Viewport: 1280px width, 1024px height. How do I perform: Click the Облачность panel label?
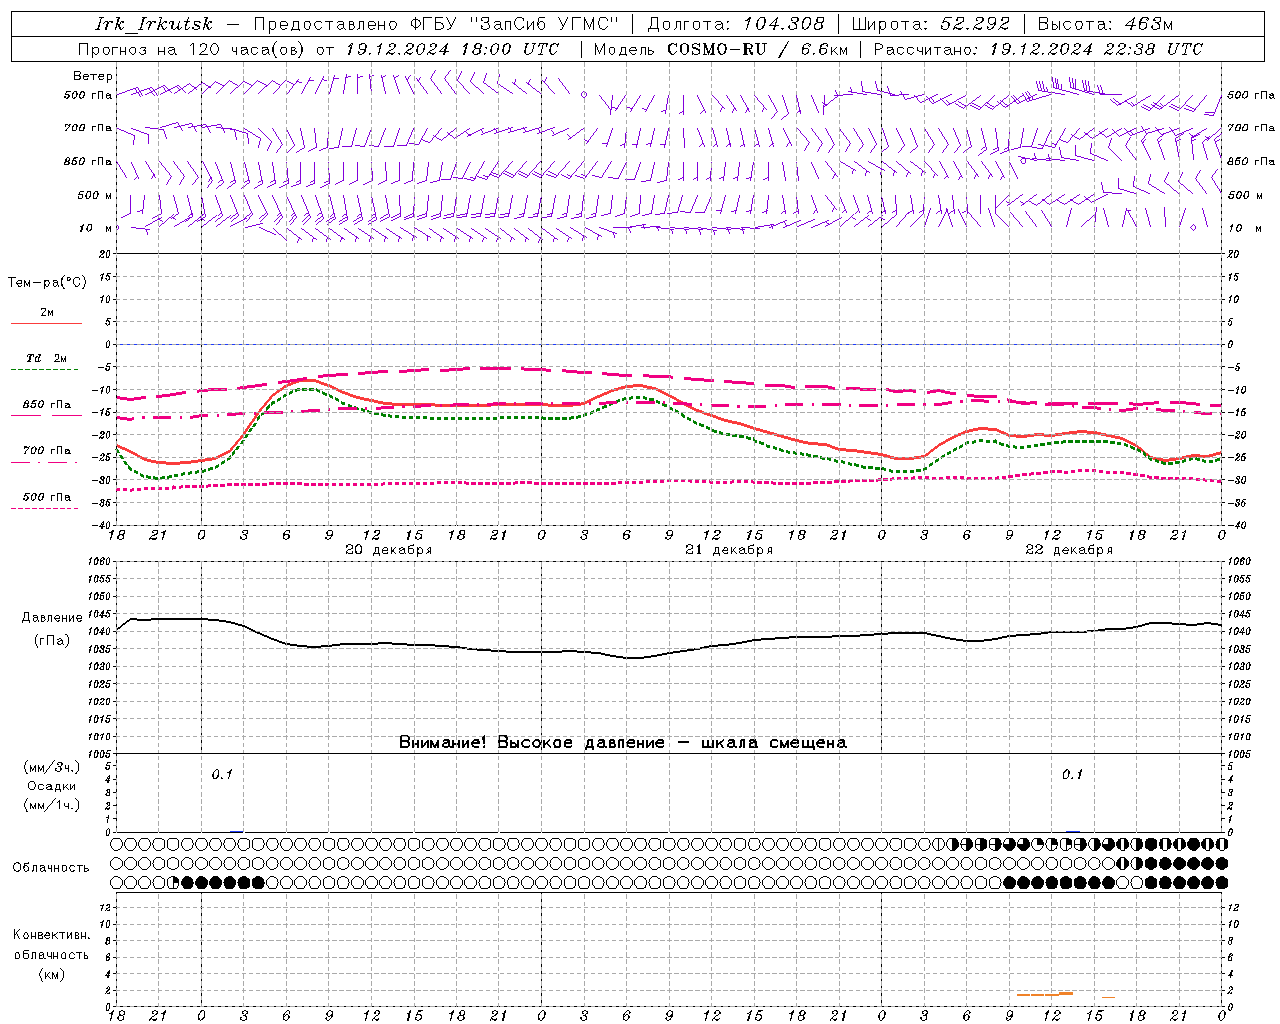[50, 868]
